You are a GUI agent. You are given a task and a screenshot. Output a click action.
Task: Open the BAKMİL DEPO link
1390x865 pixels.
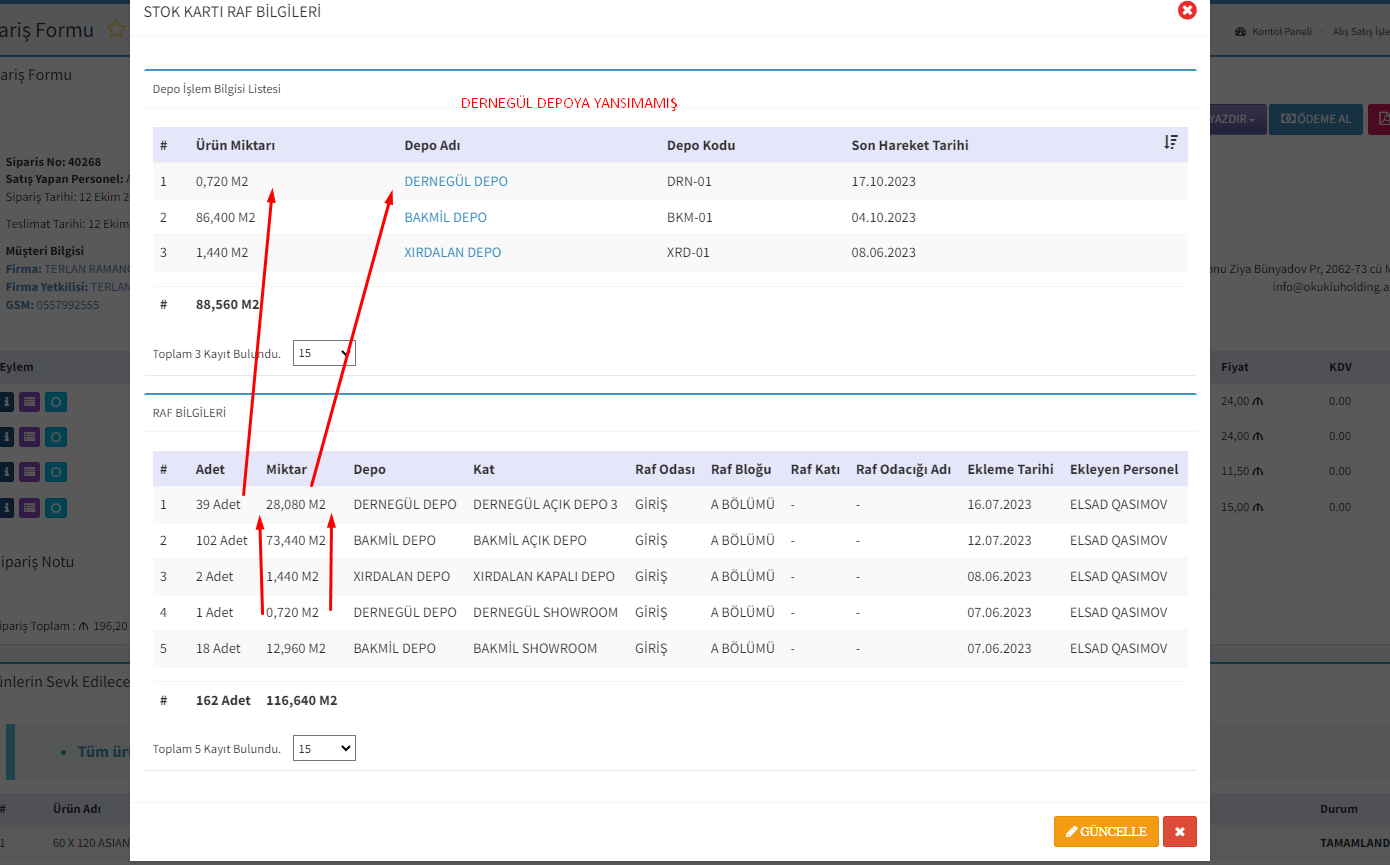pos(445,217)
